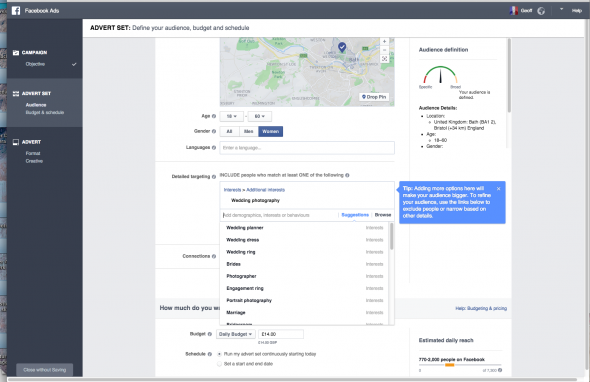Click the Connections info icon
The image size is (590, 382).
(214, 256)
